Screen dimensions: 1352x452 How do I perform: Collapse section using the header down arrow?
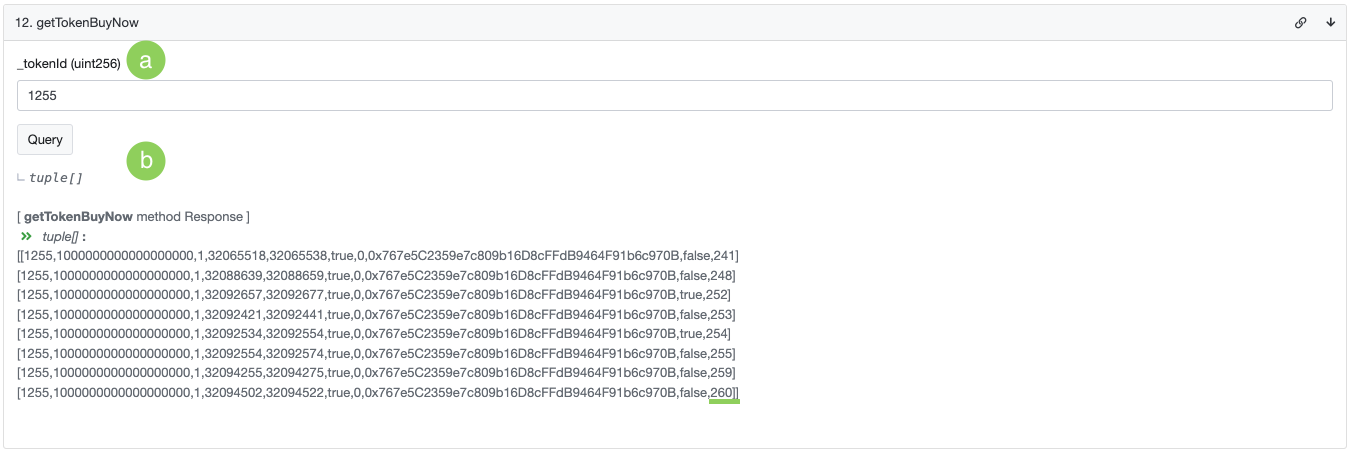[x=1330, y=22]
